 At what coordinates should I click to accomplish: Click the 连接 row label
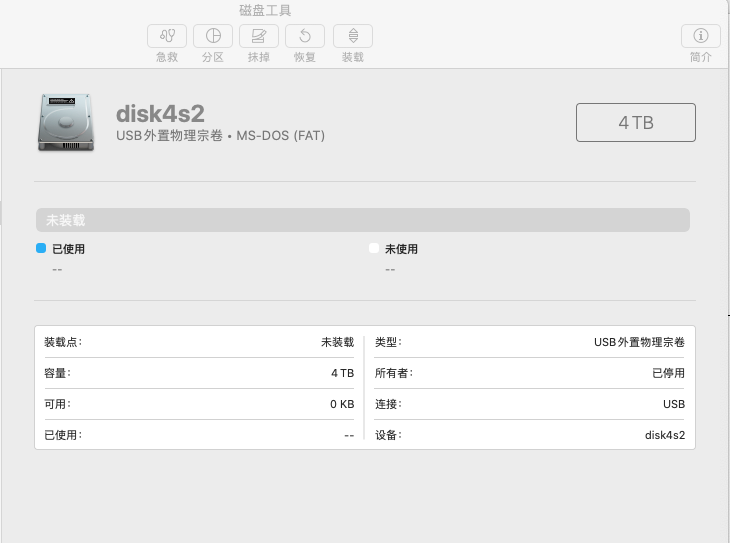point(388,404)
